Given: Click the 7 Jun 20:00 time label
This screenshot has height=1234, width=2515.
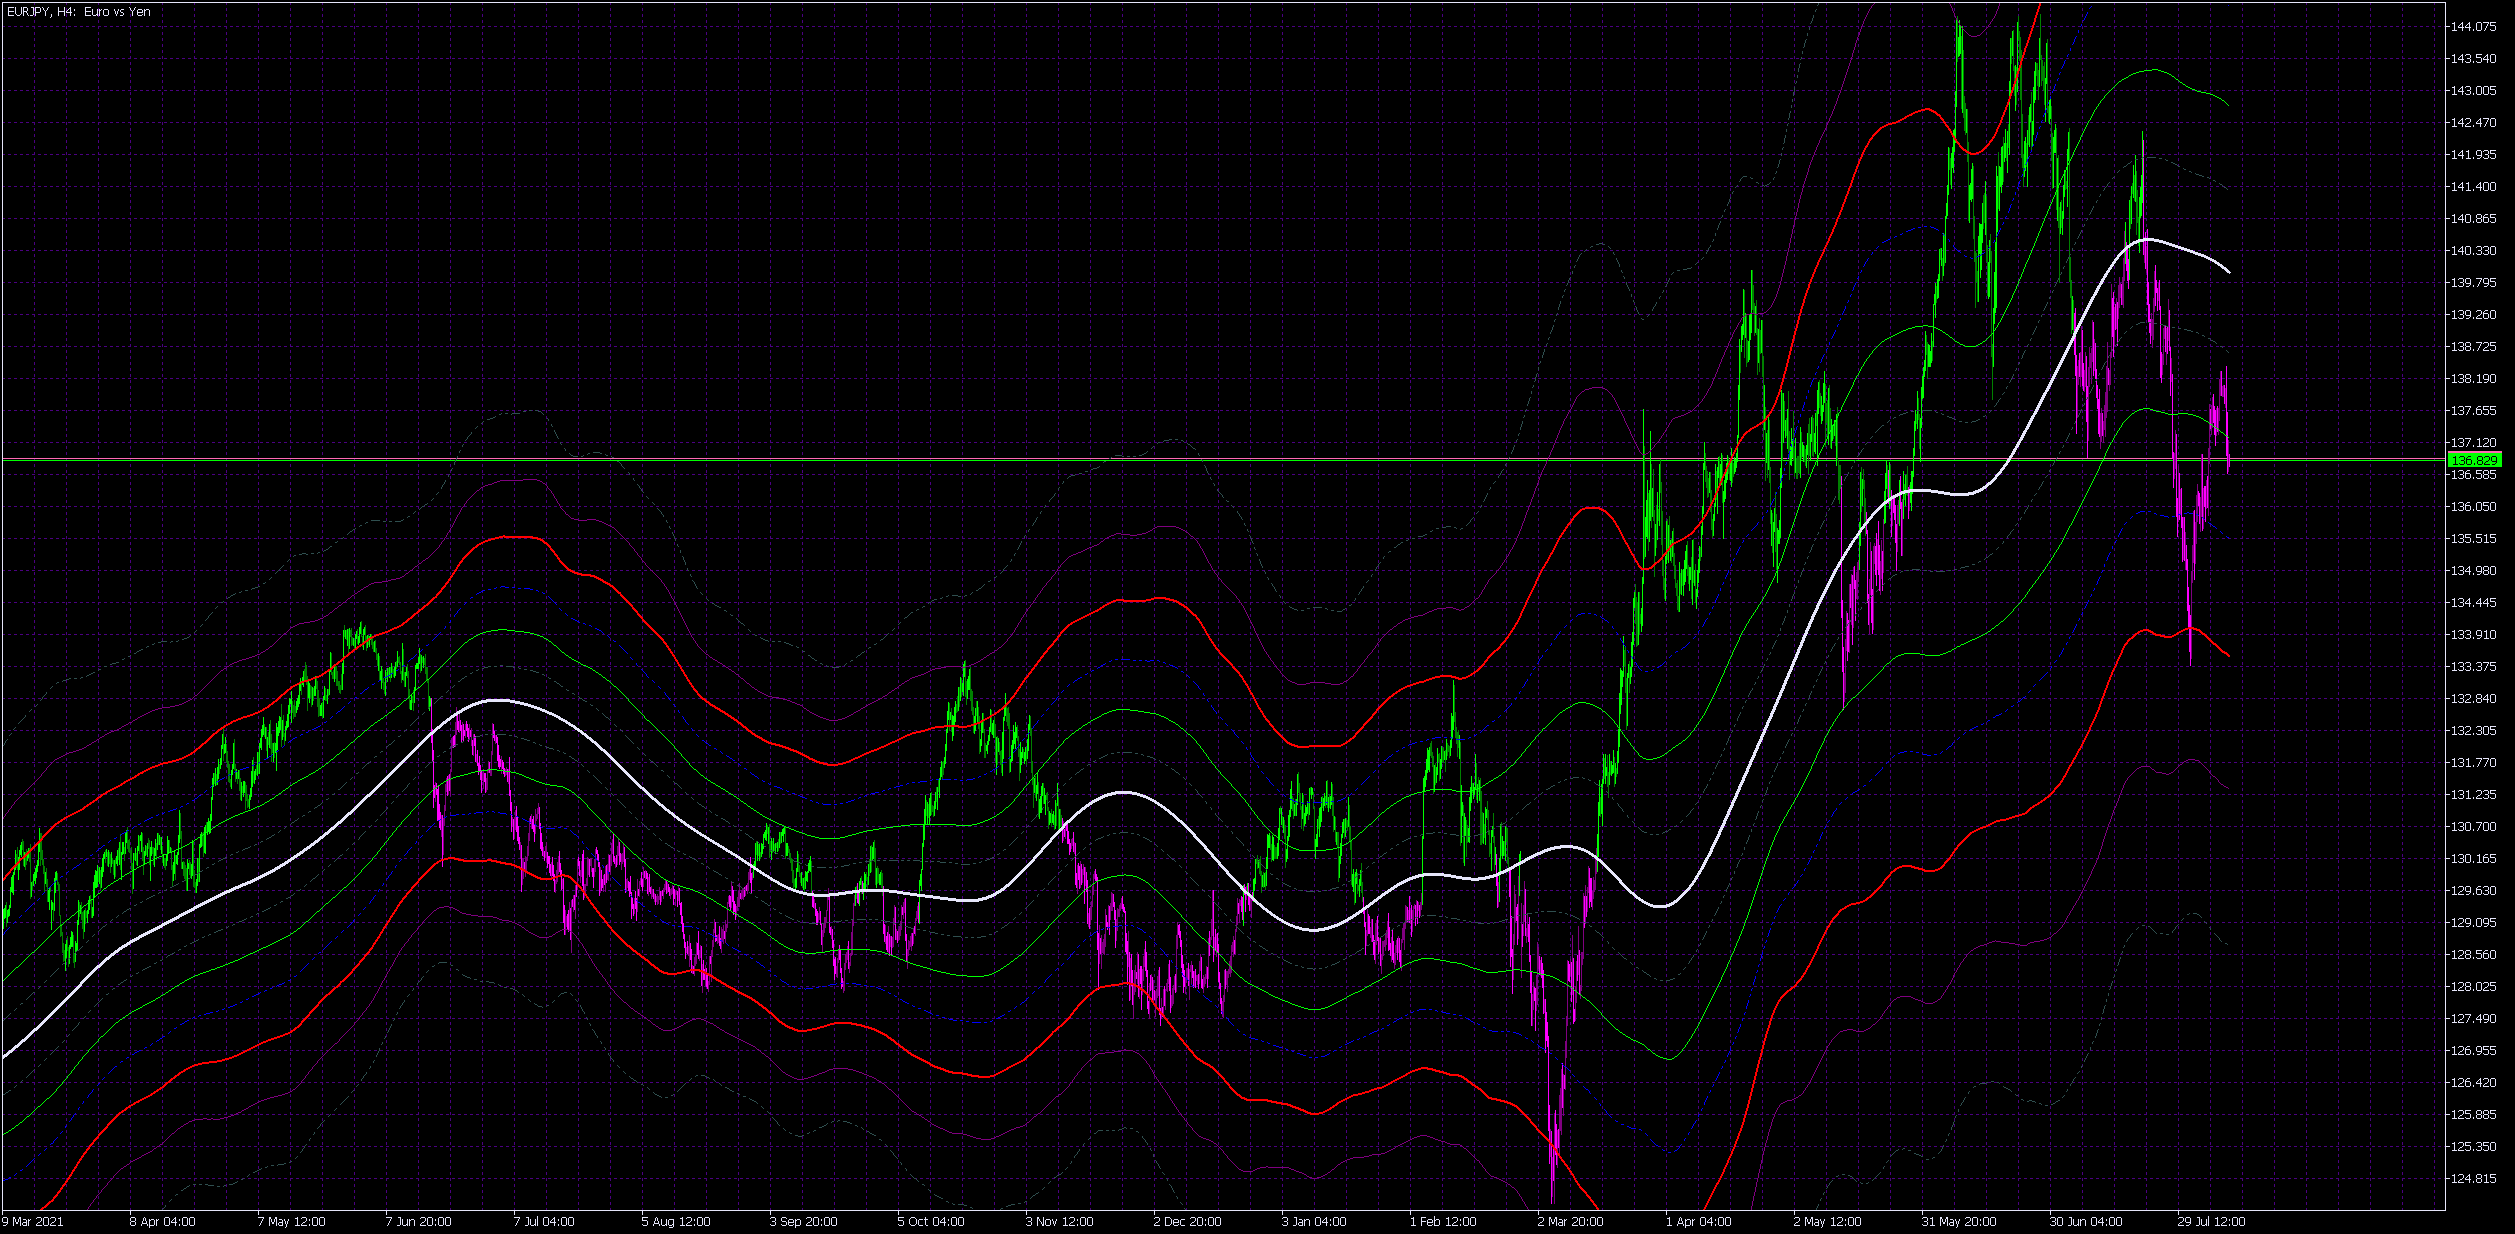Looking at the screenshot, I should coord(418,1221).
